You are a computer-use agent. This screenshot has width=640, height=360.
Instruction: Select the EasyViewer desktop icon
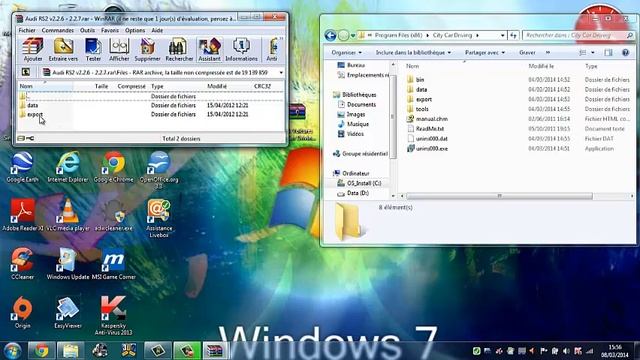[68, 312]
